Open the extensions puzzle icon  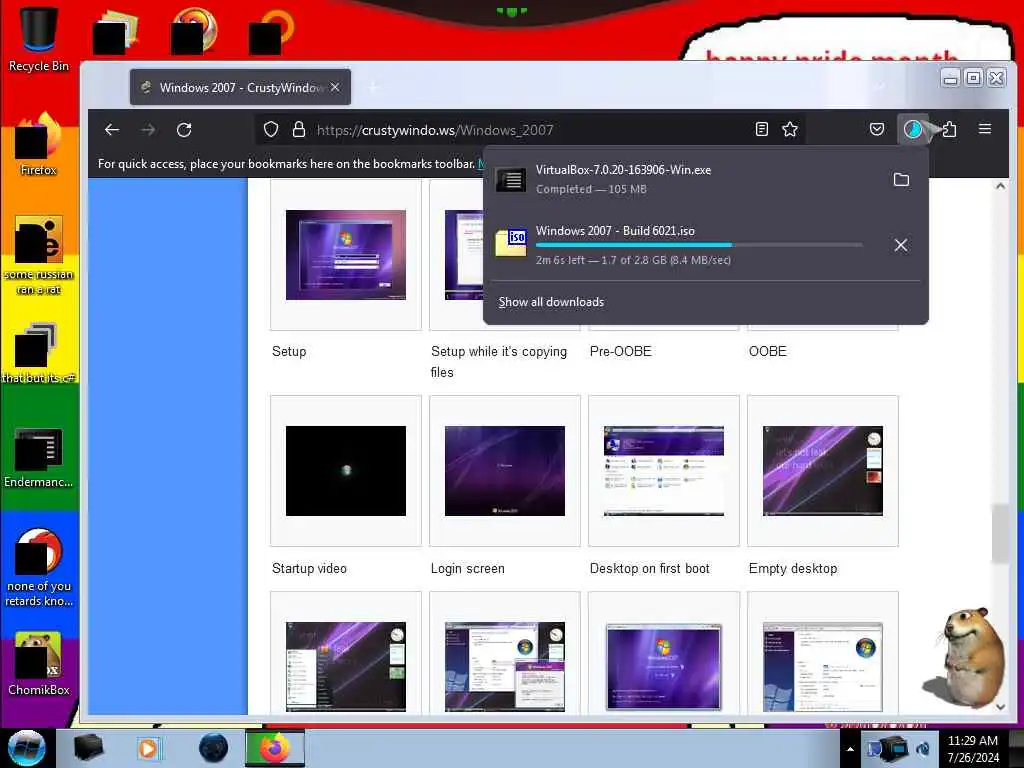click(950, 129)
